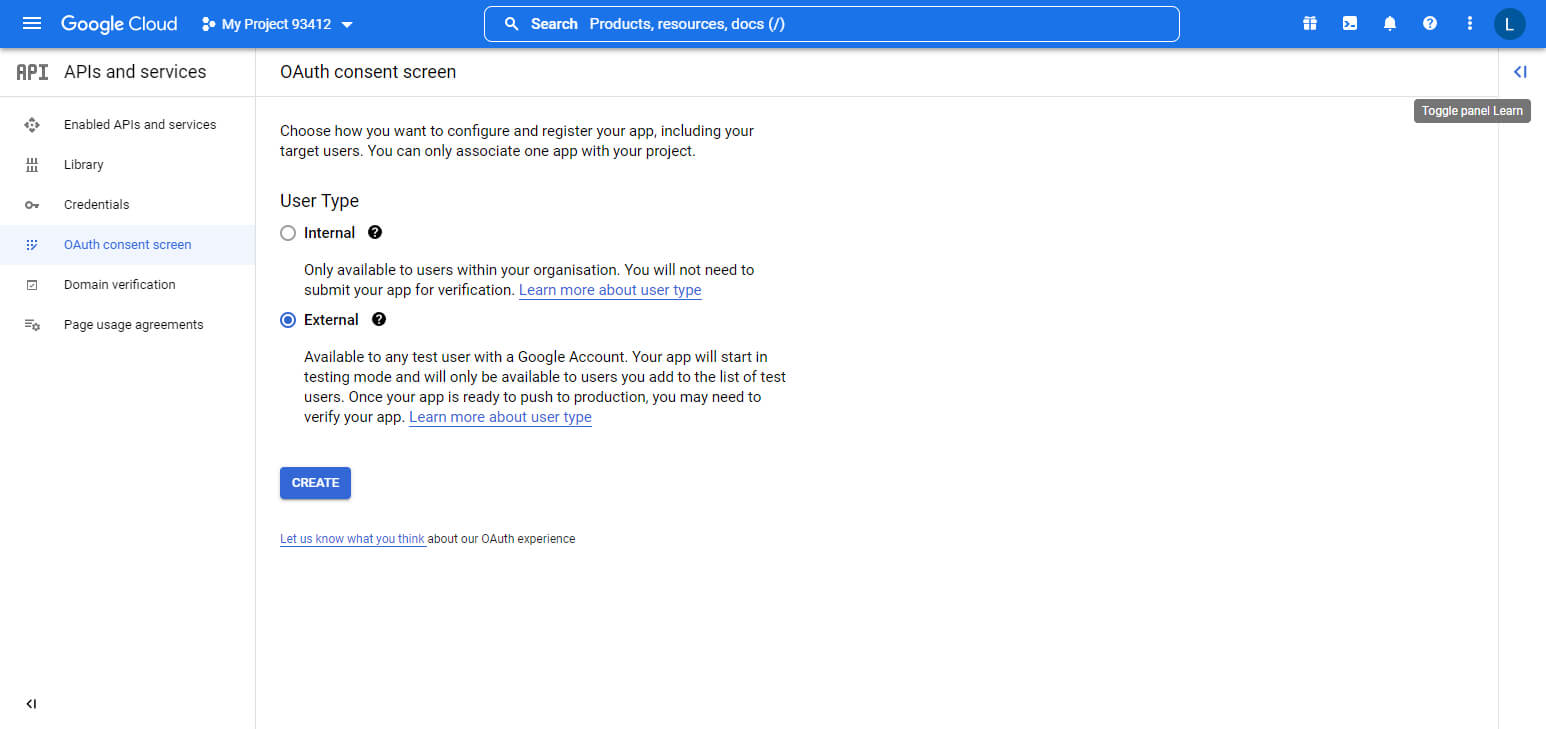Image resolution: width=1546 pixels, height=729 pixels.
Task: Open the Library page
Action: pyautogui.click(x=84, y=165)
